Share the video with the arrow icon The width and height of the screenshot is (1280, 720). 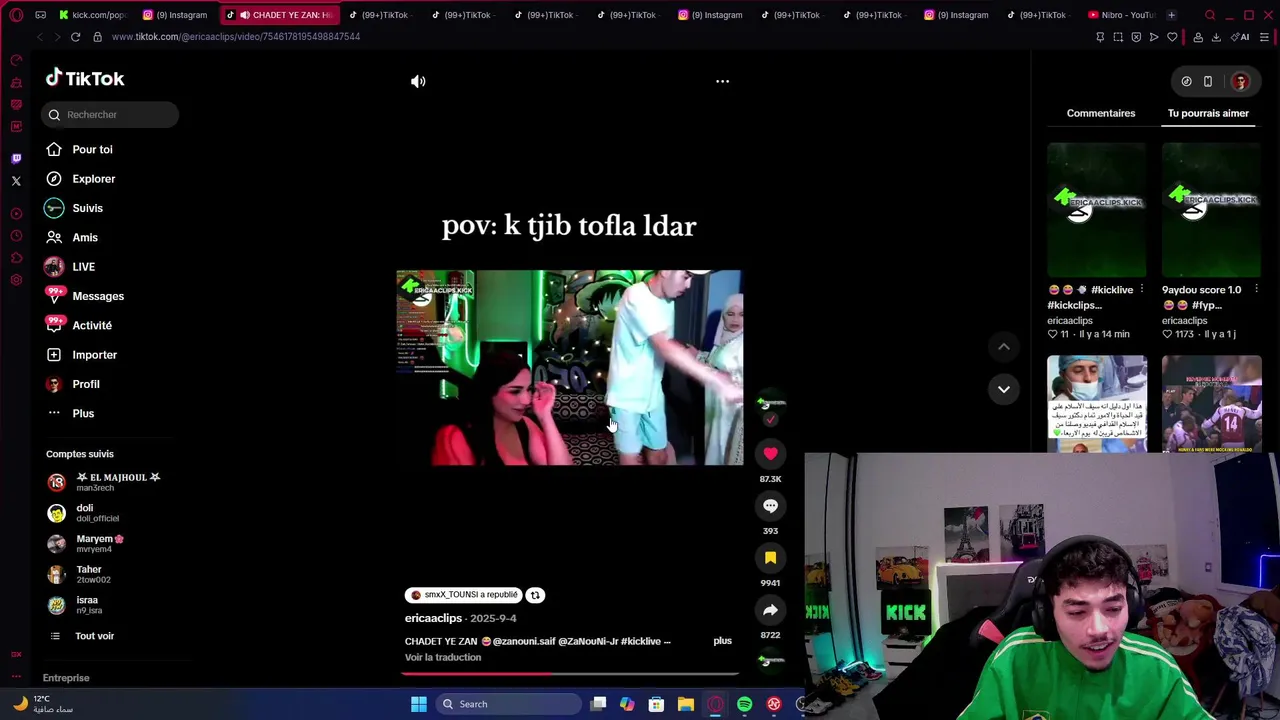pyautogui.click(x=770, y=610)
